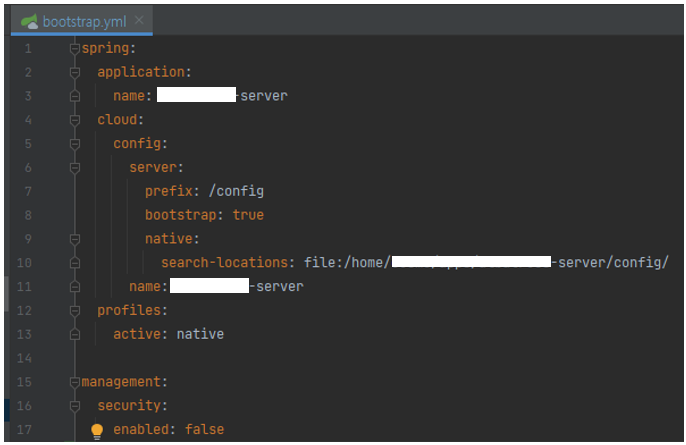Collapse the application: fold marker on line 2

(x=75, y=72)
